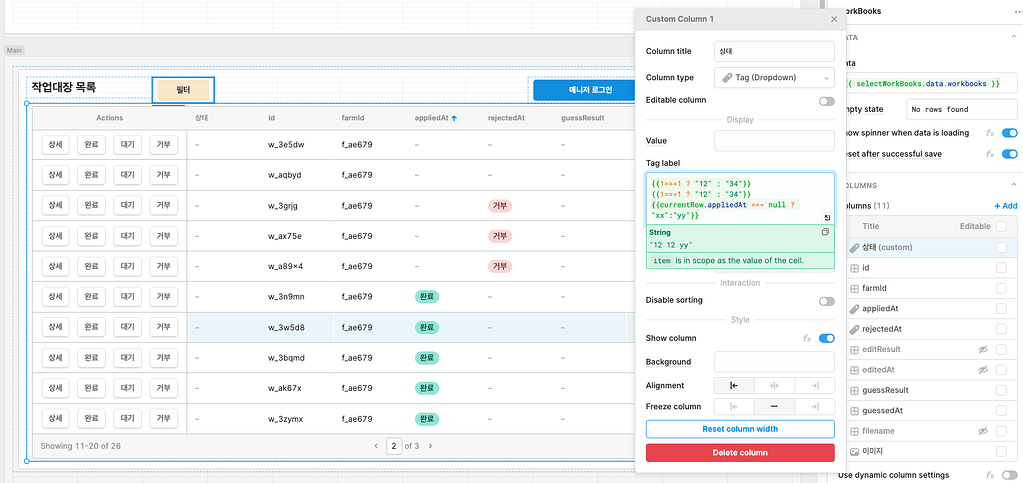Click Delete column button
The image size is (1023, 483).
click(x=740, y=452)
